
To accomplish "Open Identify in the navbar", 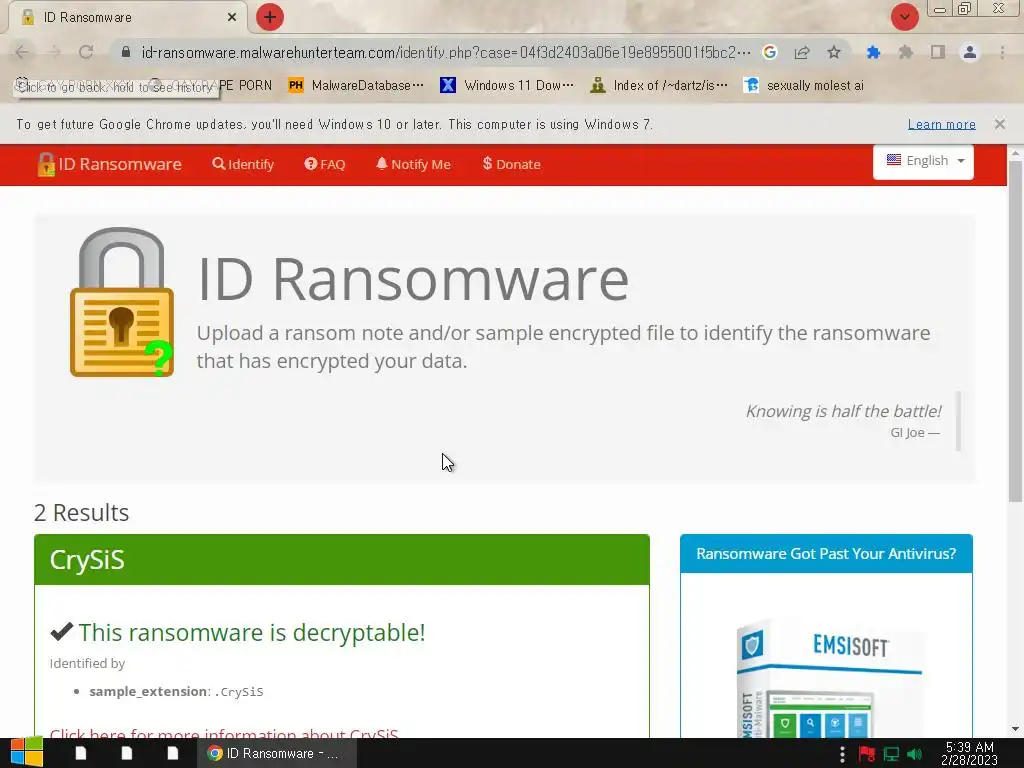I will 243,165.
